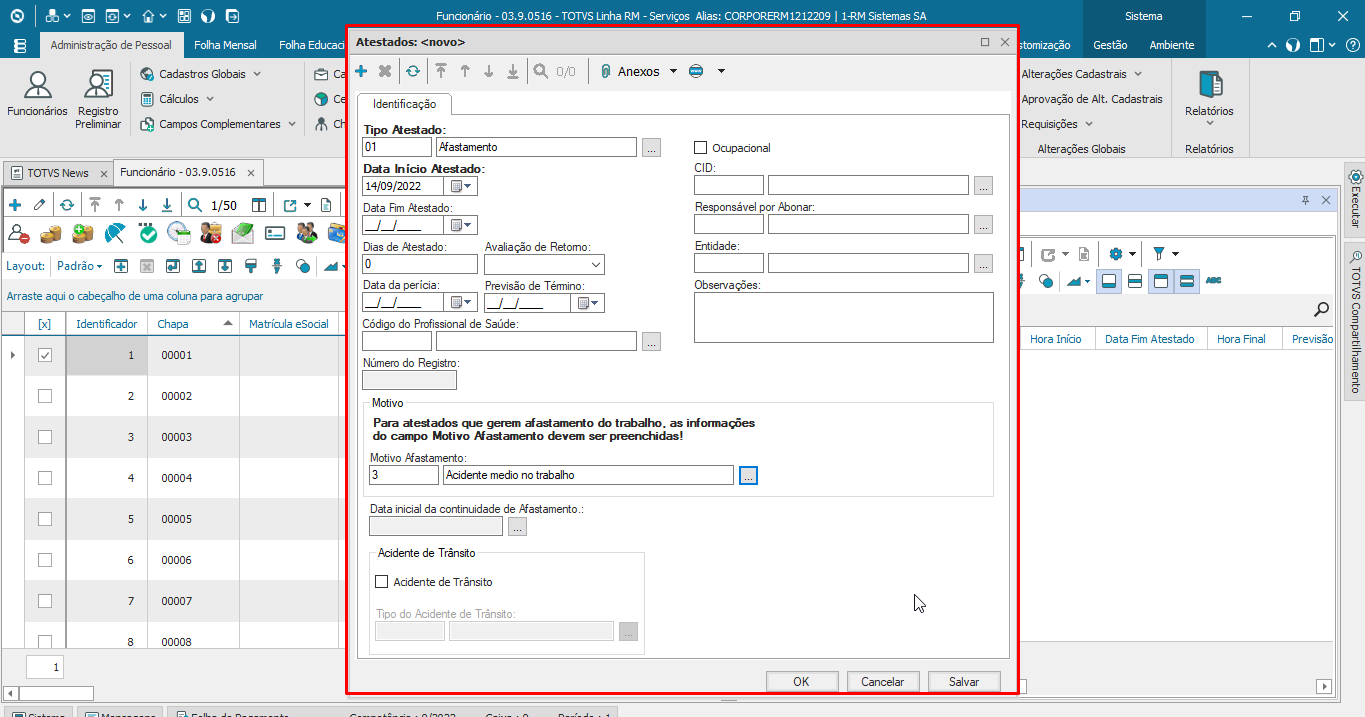
Task: Click the round blue icon beside Anexos
Action: 697,71
